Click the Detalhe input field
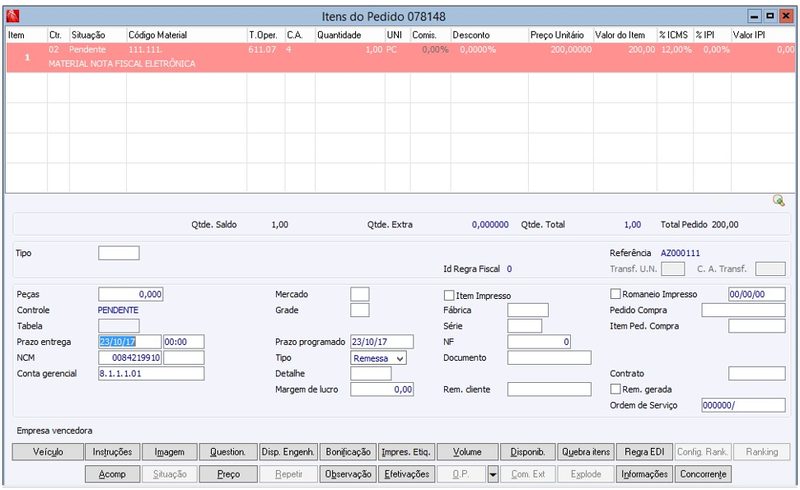The image size is (800, 490). (x=371, y=374)
